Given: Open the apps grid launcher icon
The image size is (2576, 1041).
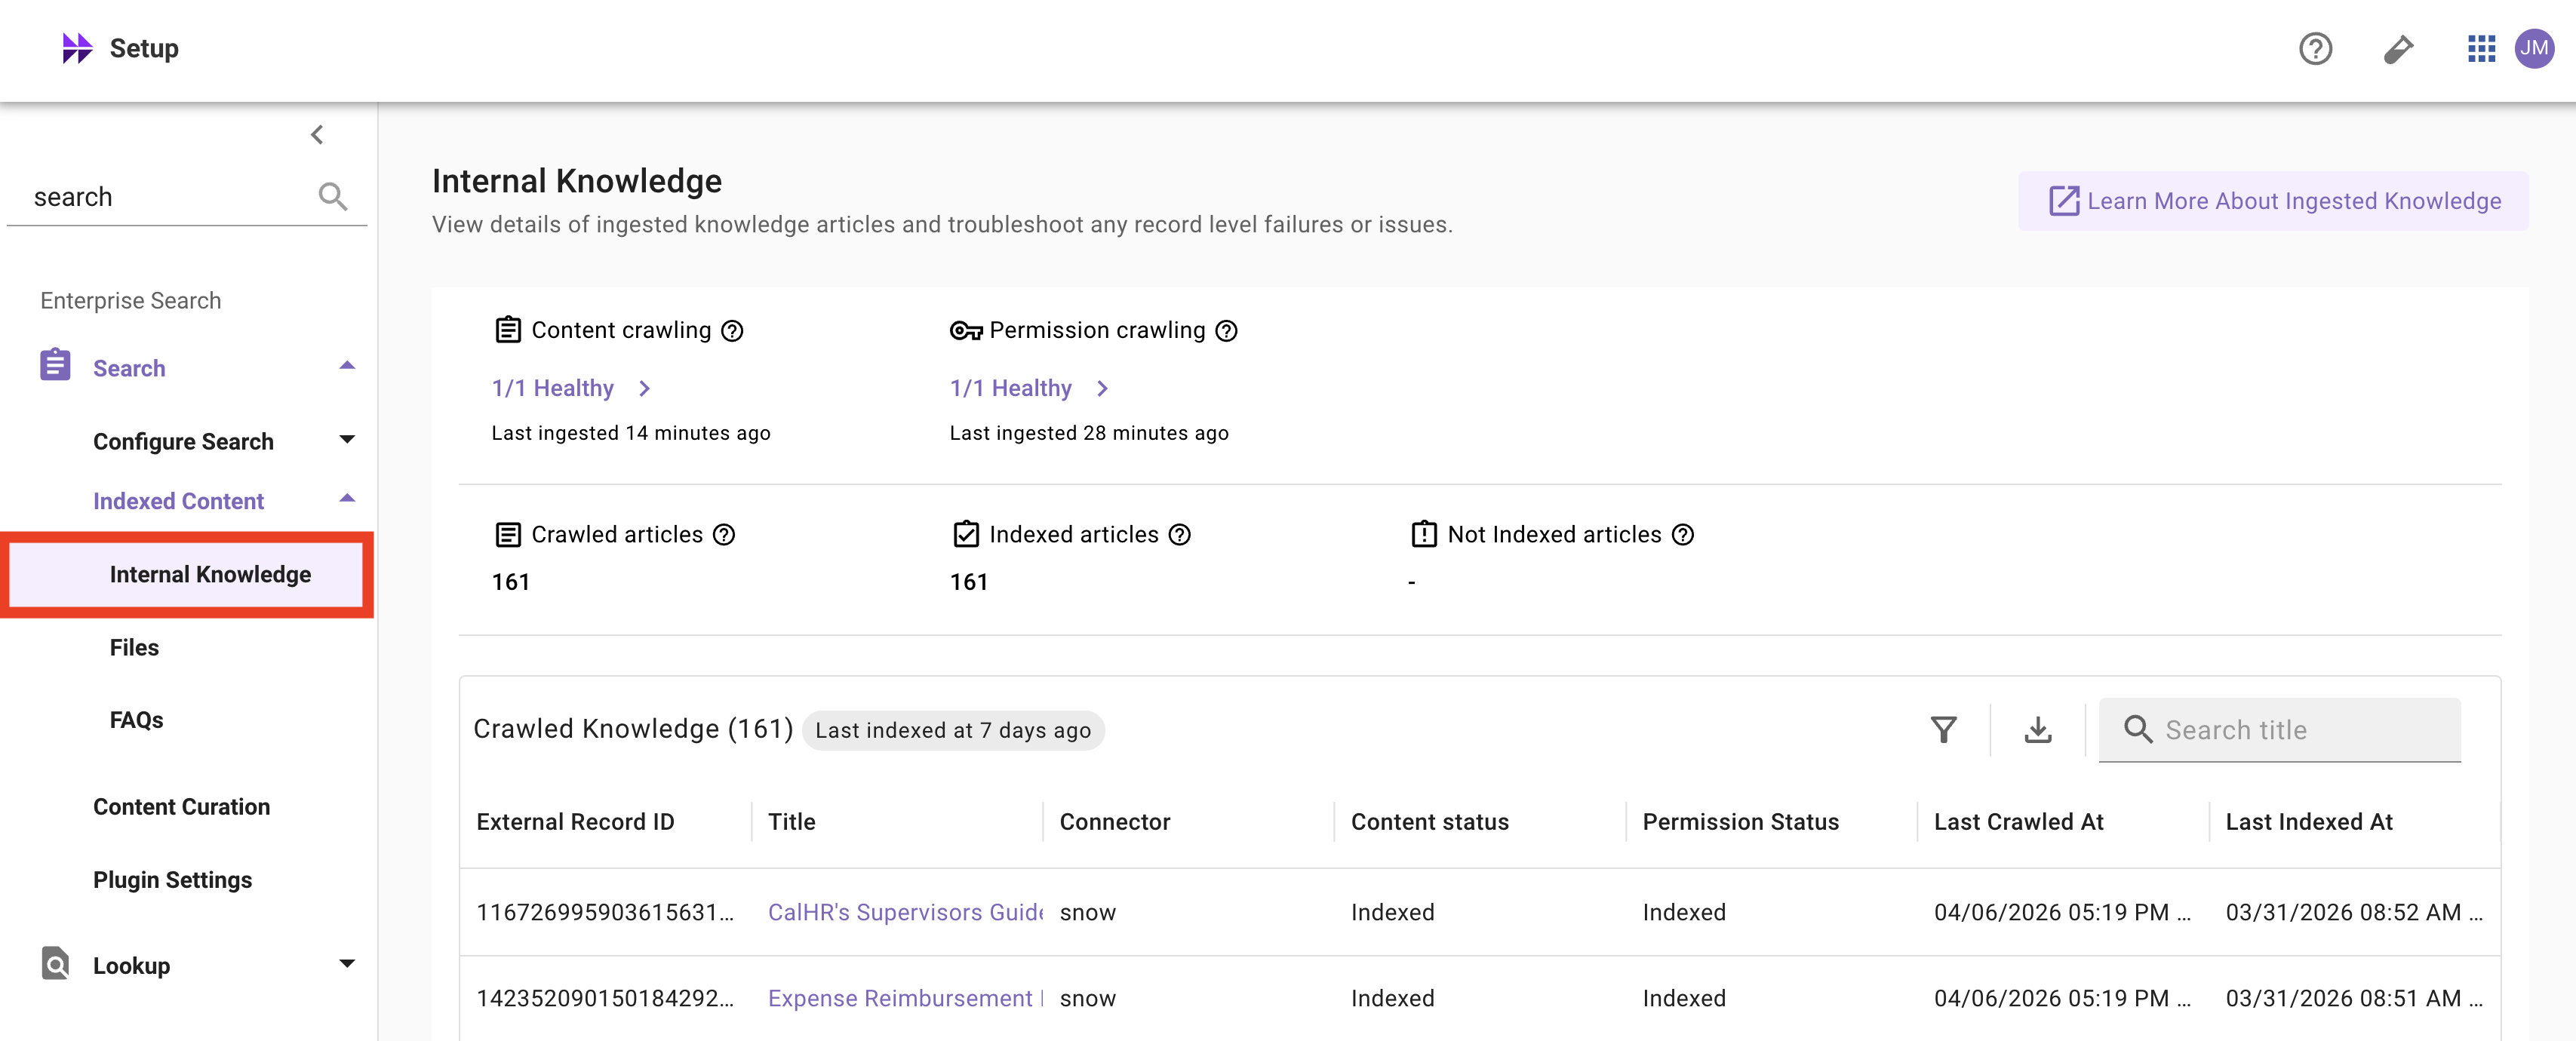Looking at the screenshot, I should click(2481, 48).
